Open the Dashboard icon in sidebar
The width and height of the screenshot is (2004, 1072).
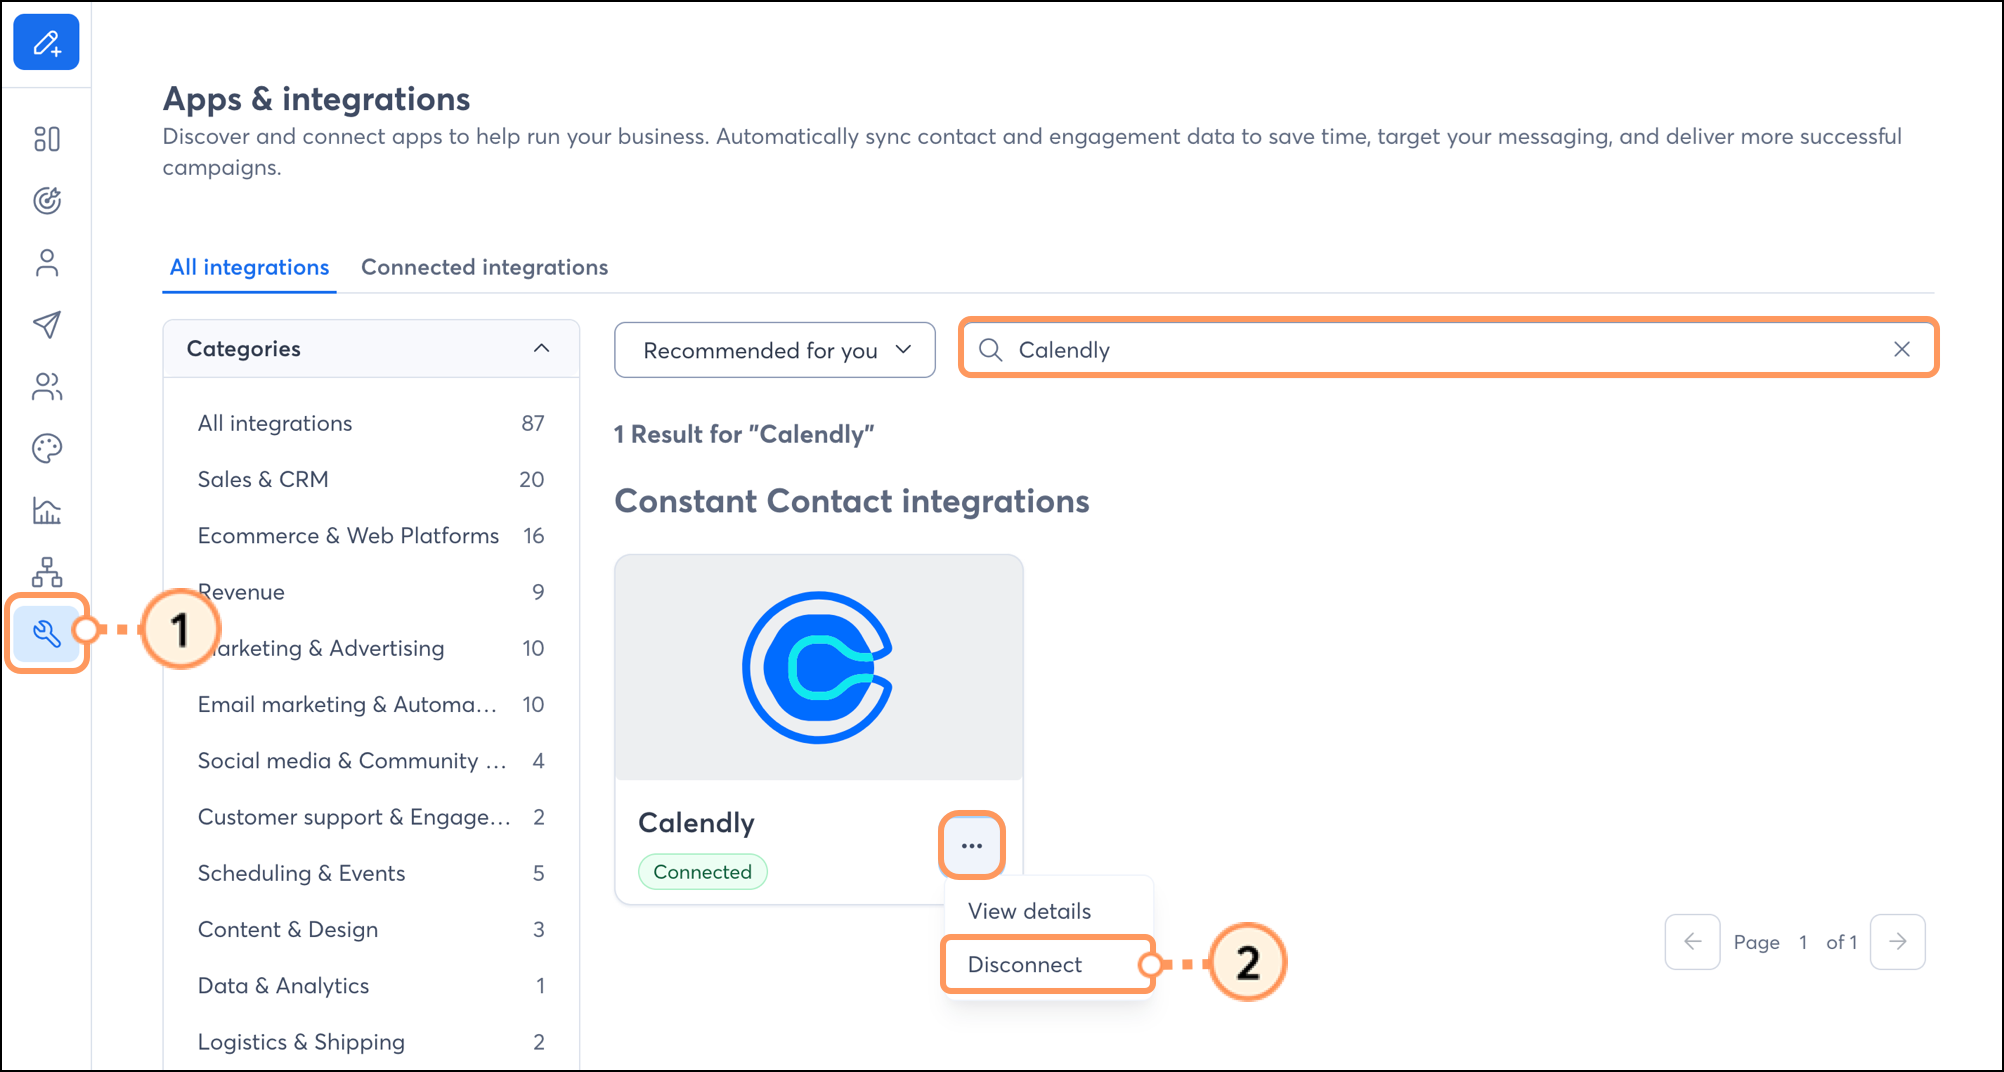click(x=47, y=139)
